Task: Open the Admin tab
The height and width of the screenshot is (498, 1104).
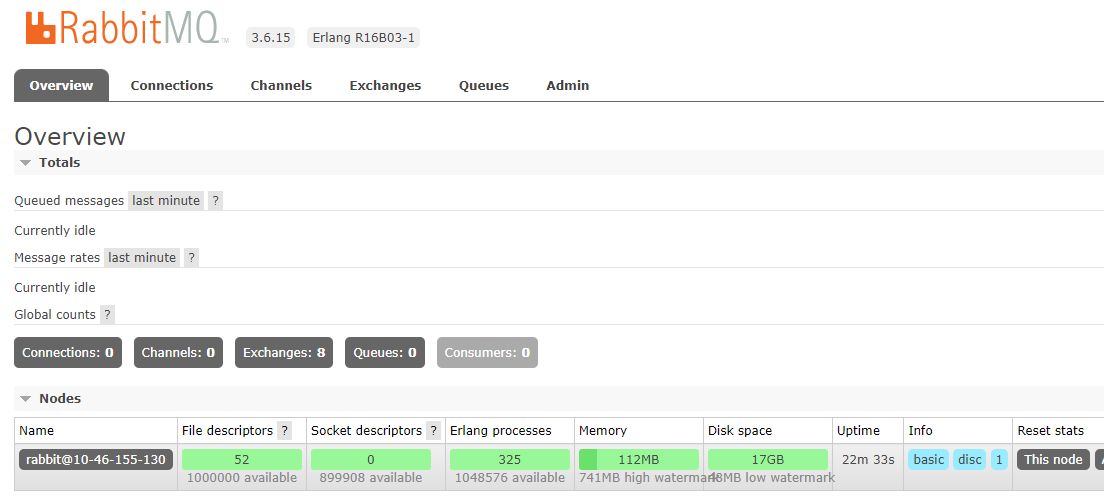Action: (x=567, y=85)
